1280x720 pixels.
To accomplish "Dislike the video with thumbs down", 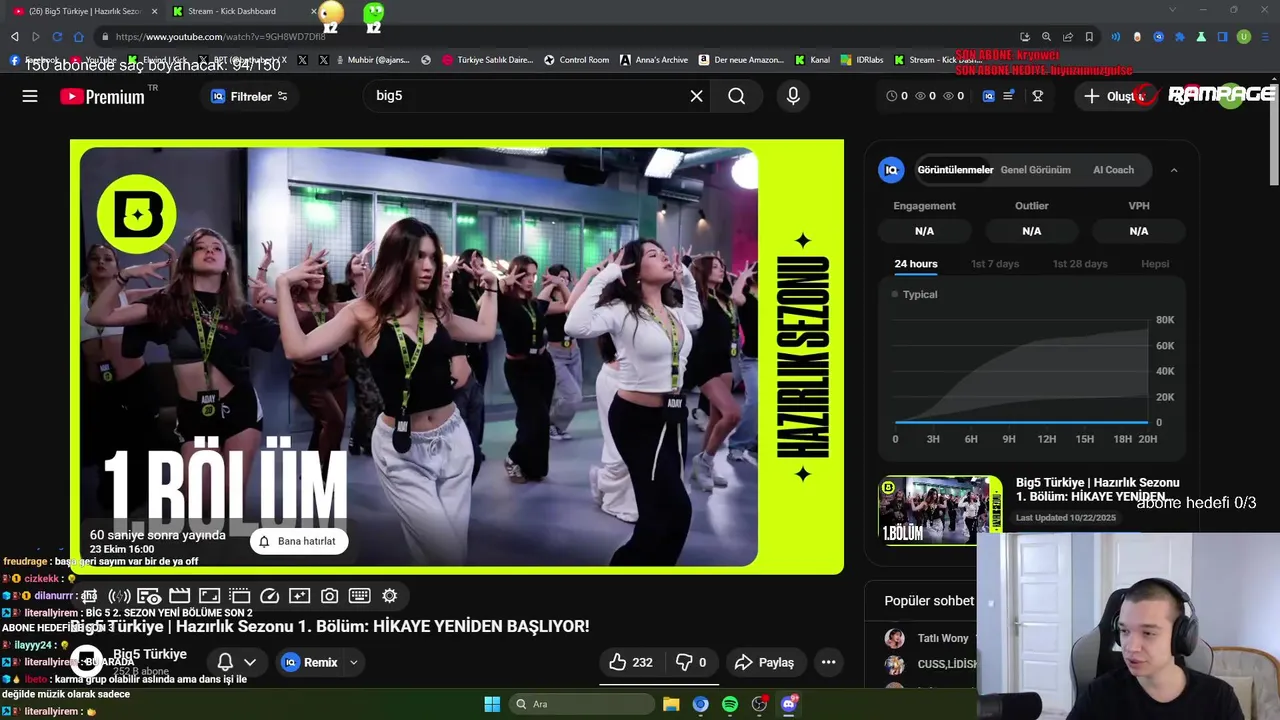I will click(x=691, y=662).
